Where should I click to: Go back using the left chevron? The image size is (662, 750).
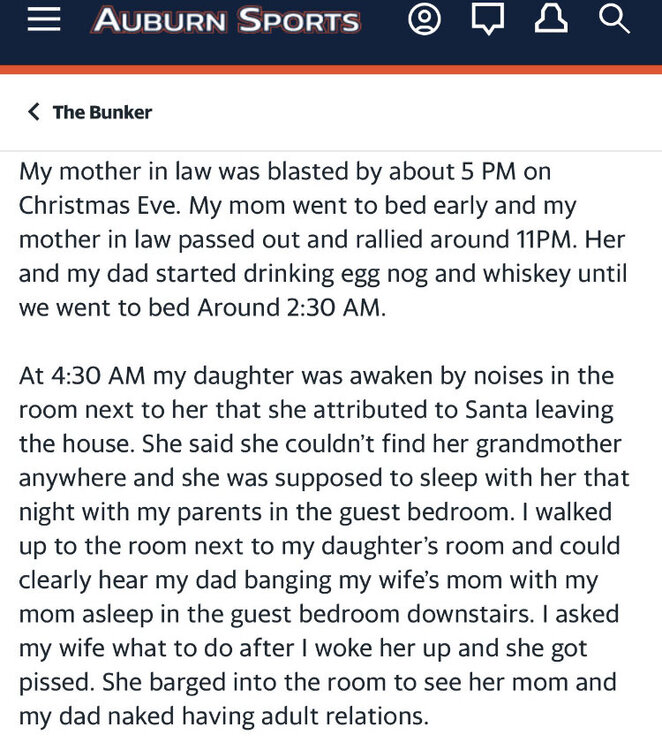pos(34,112)
